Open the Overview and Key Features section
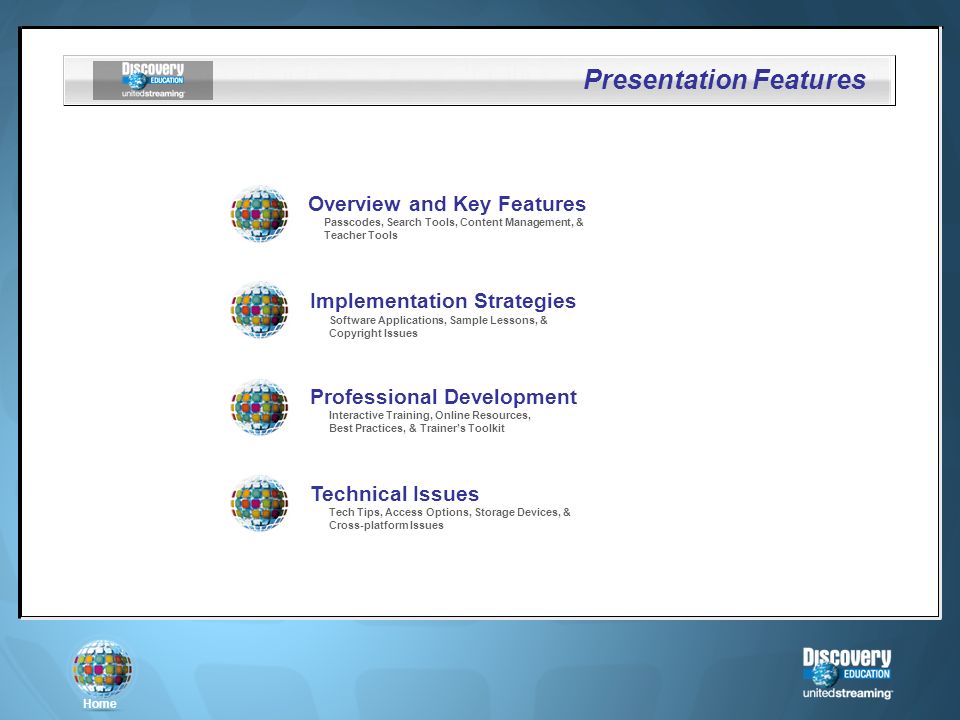Viewport: 960px width, 720px height. pyautogui.click(x=447, y=203)
